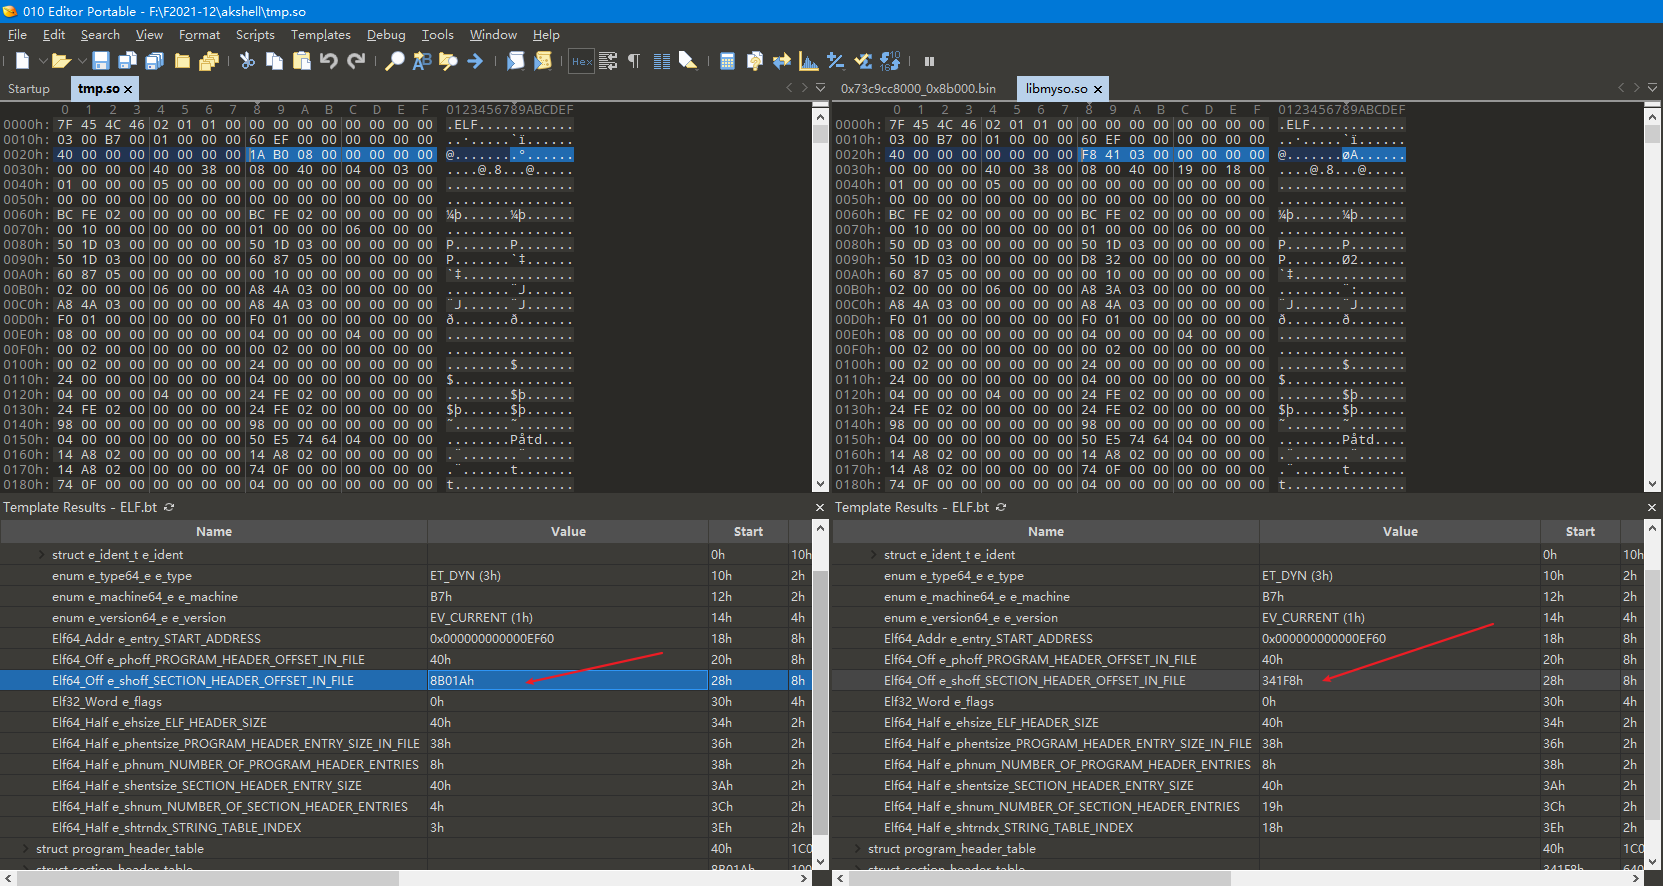This screenshot has width=1663, height=886.
Task: Close the right Template Results panel
Action: [x=1652, y=507]
